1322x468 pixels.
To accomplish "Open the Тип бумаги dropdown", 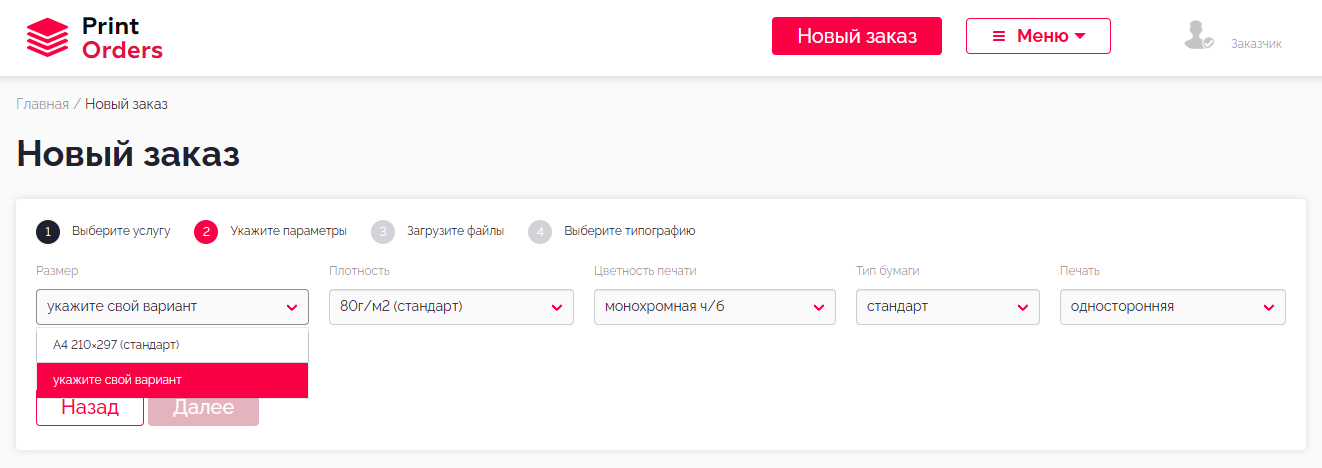I will coord(947,307).
